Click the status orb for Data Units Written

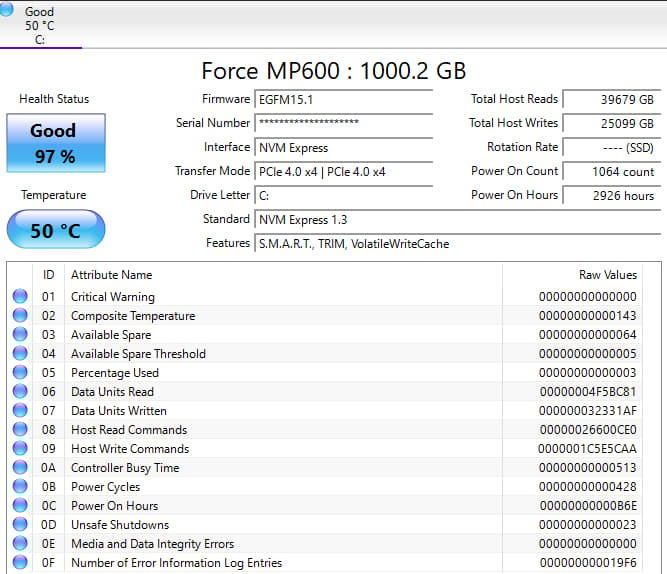point(20,410)
